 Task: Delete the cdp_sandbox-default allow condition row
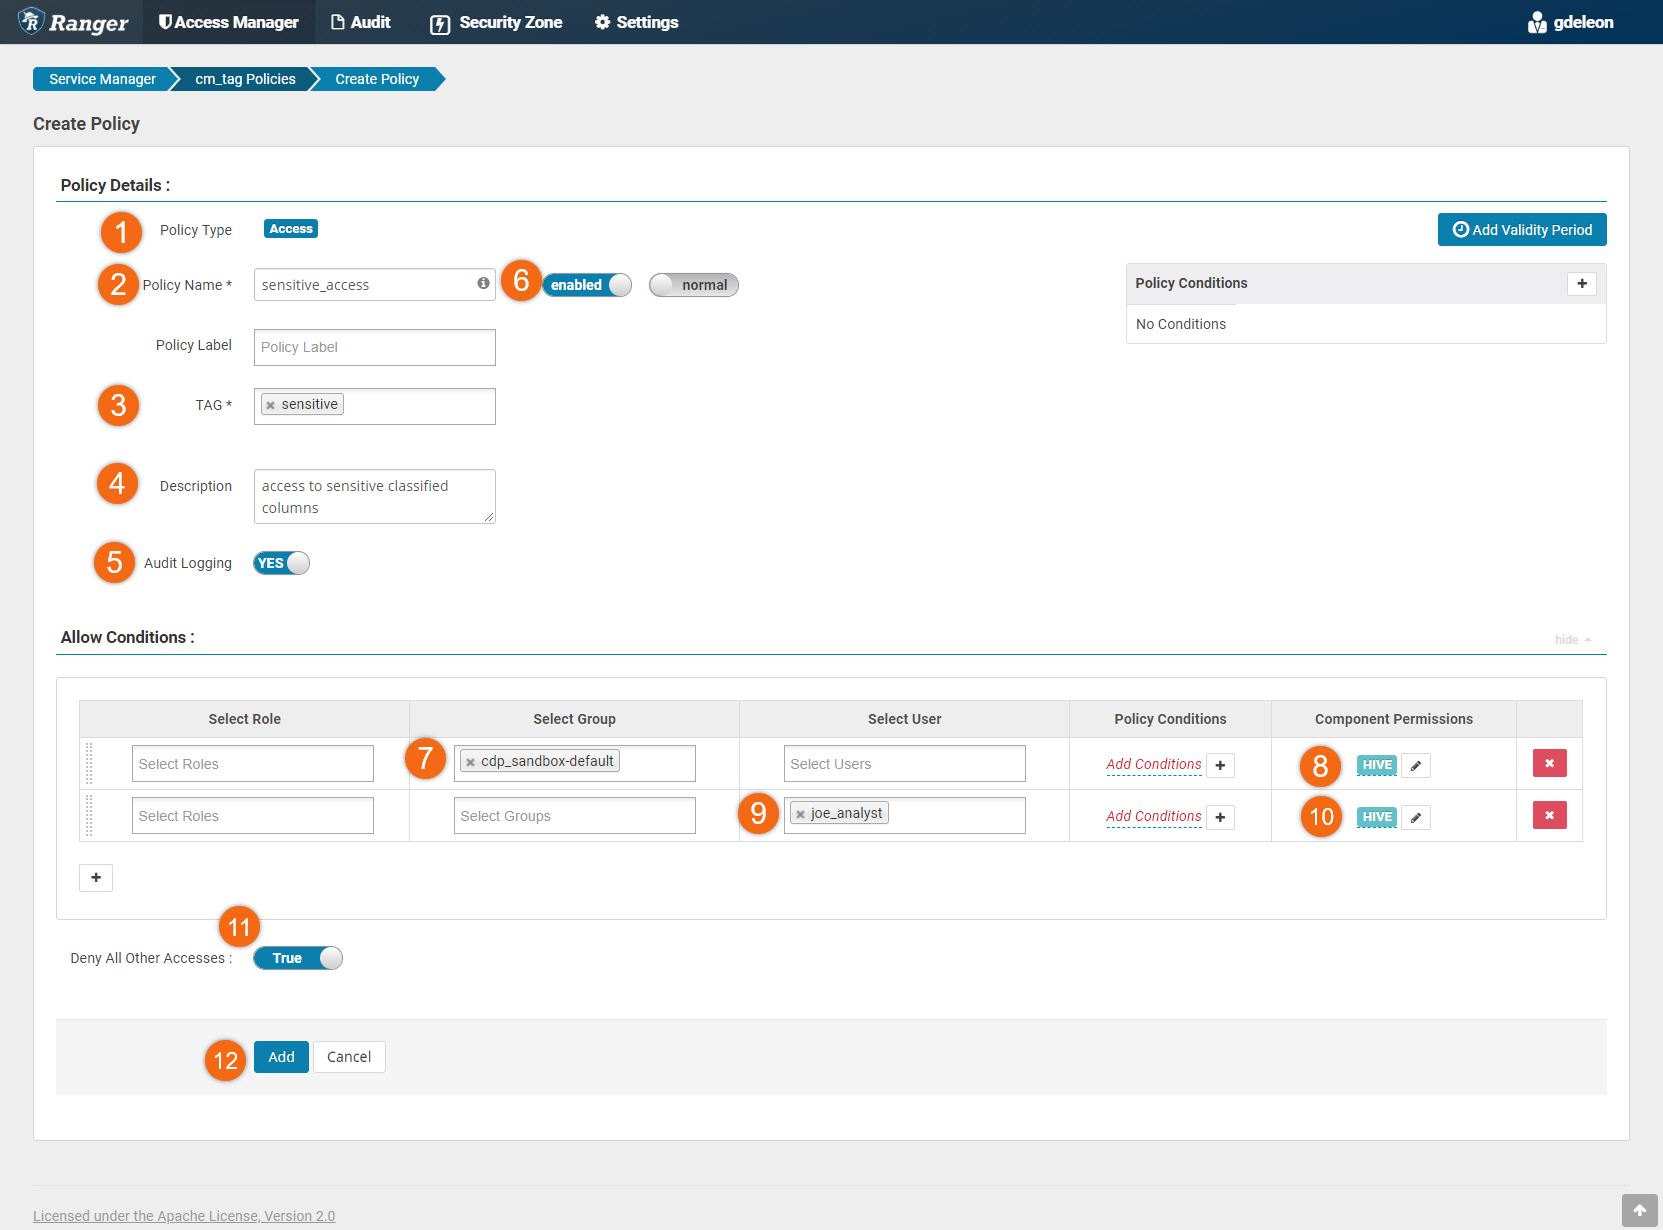(1549, 764)
